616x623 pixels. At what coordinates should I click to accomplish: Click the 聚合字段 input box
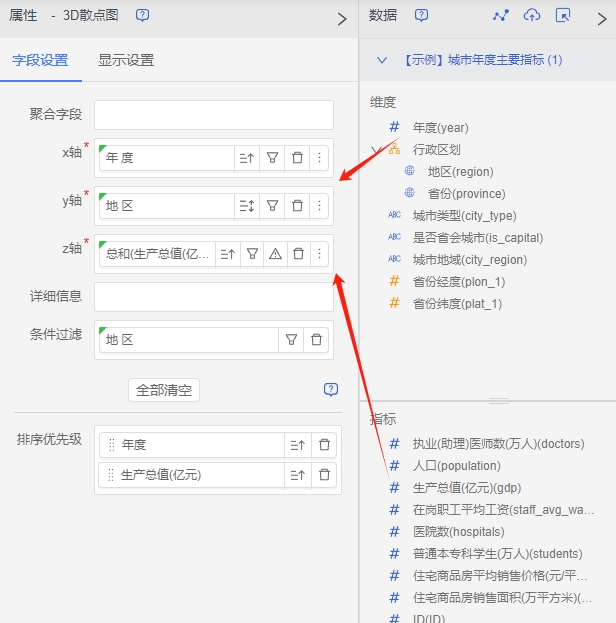[213, 114]
